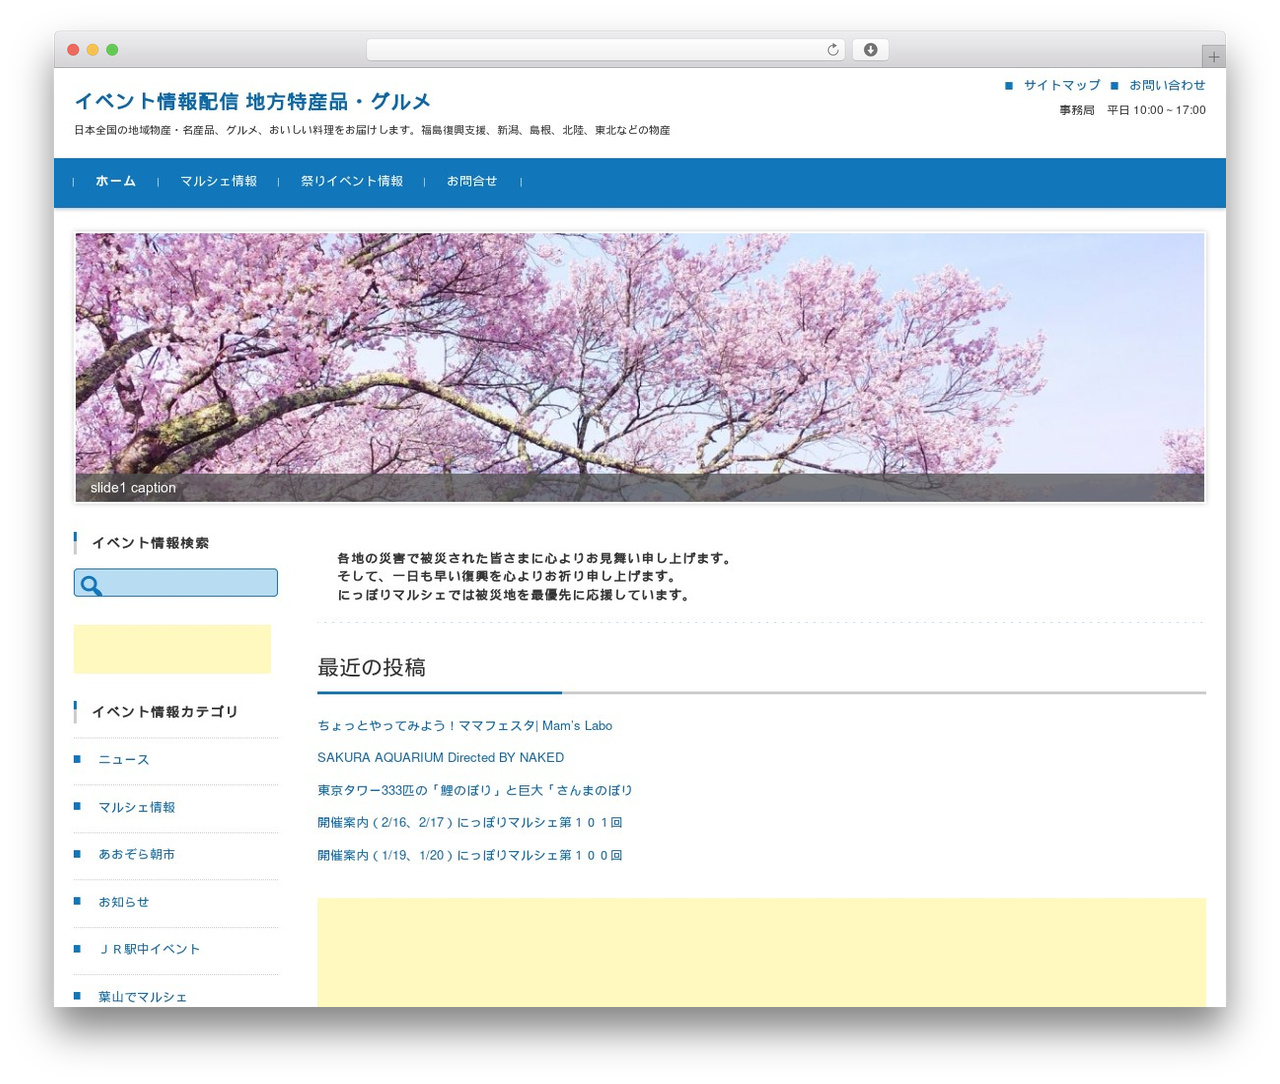The image size is (1280, 1084).
Task: Click the browser address bar
Action: tap(605, 50)
